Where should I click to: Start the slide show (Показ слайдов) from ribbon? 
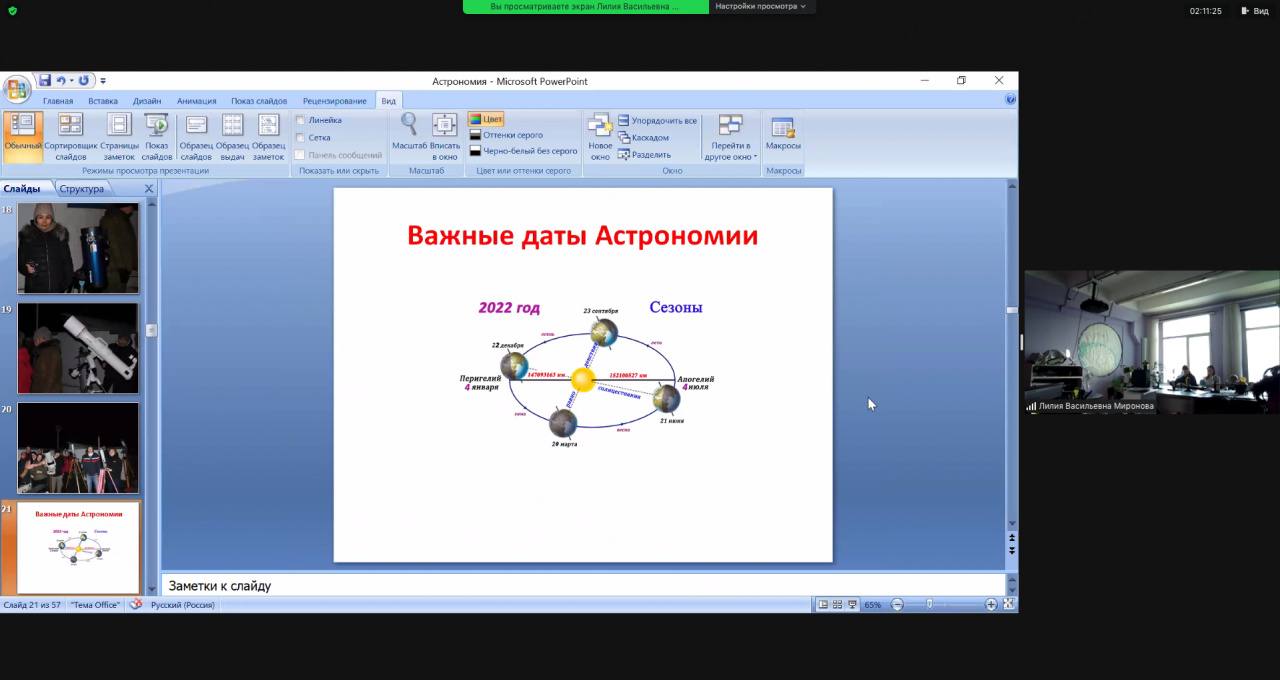(x=157, y=136)
